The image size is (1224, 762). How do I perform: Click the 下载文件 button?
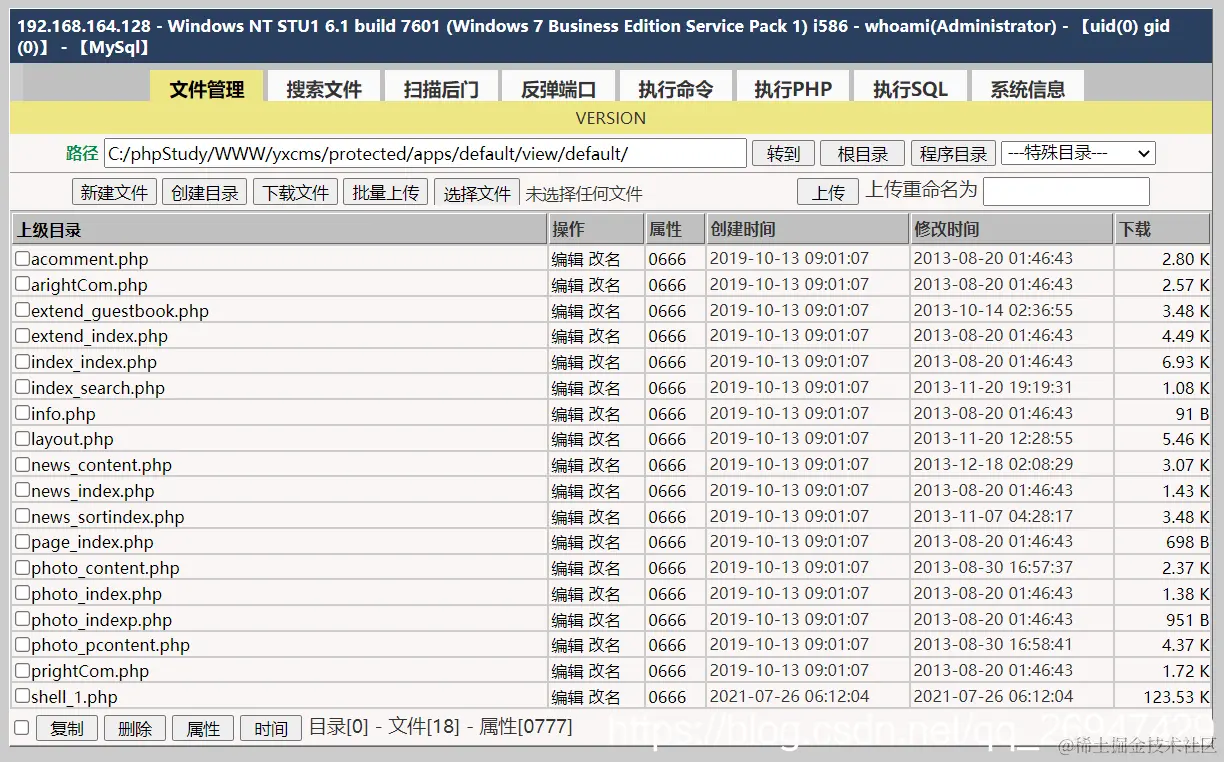click(295, 192)
